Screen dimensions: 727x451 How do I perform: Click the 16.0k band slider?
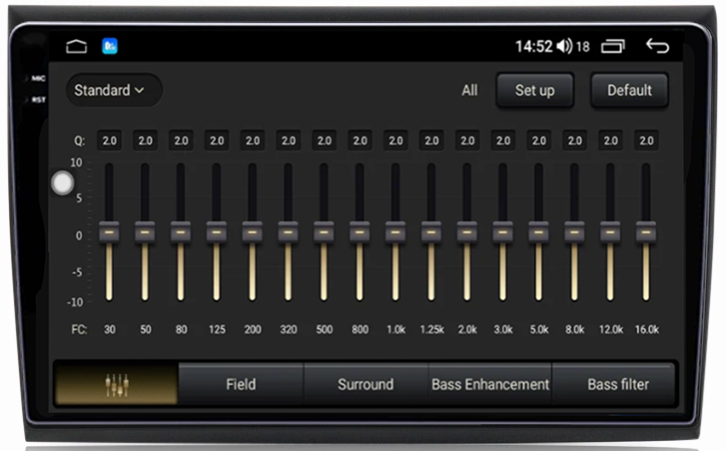click(x=646, y=232)
